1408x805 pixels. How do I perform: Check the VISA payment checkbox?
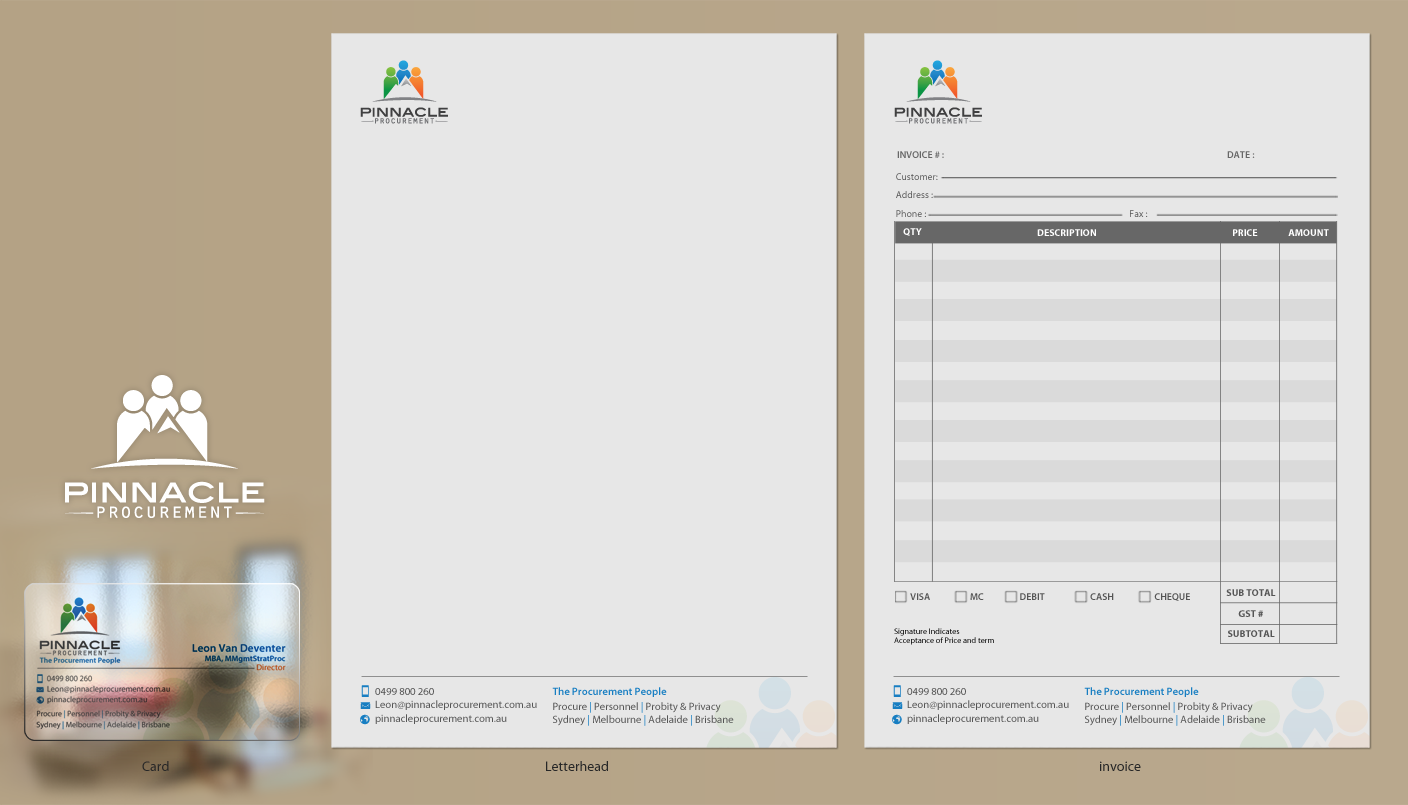click(x=900, y=596)
